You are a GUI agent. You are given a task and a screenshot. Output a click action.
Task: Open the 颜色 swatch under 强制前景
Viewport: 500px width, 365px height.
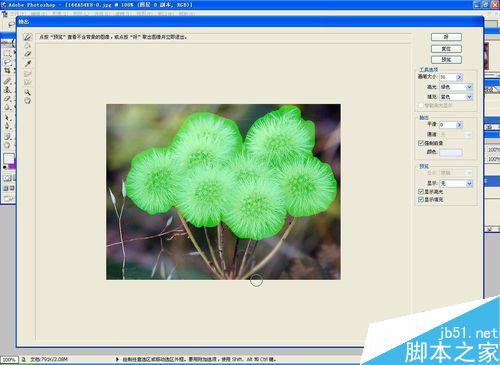click(x=451, y=153)
